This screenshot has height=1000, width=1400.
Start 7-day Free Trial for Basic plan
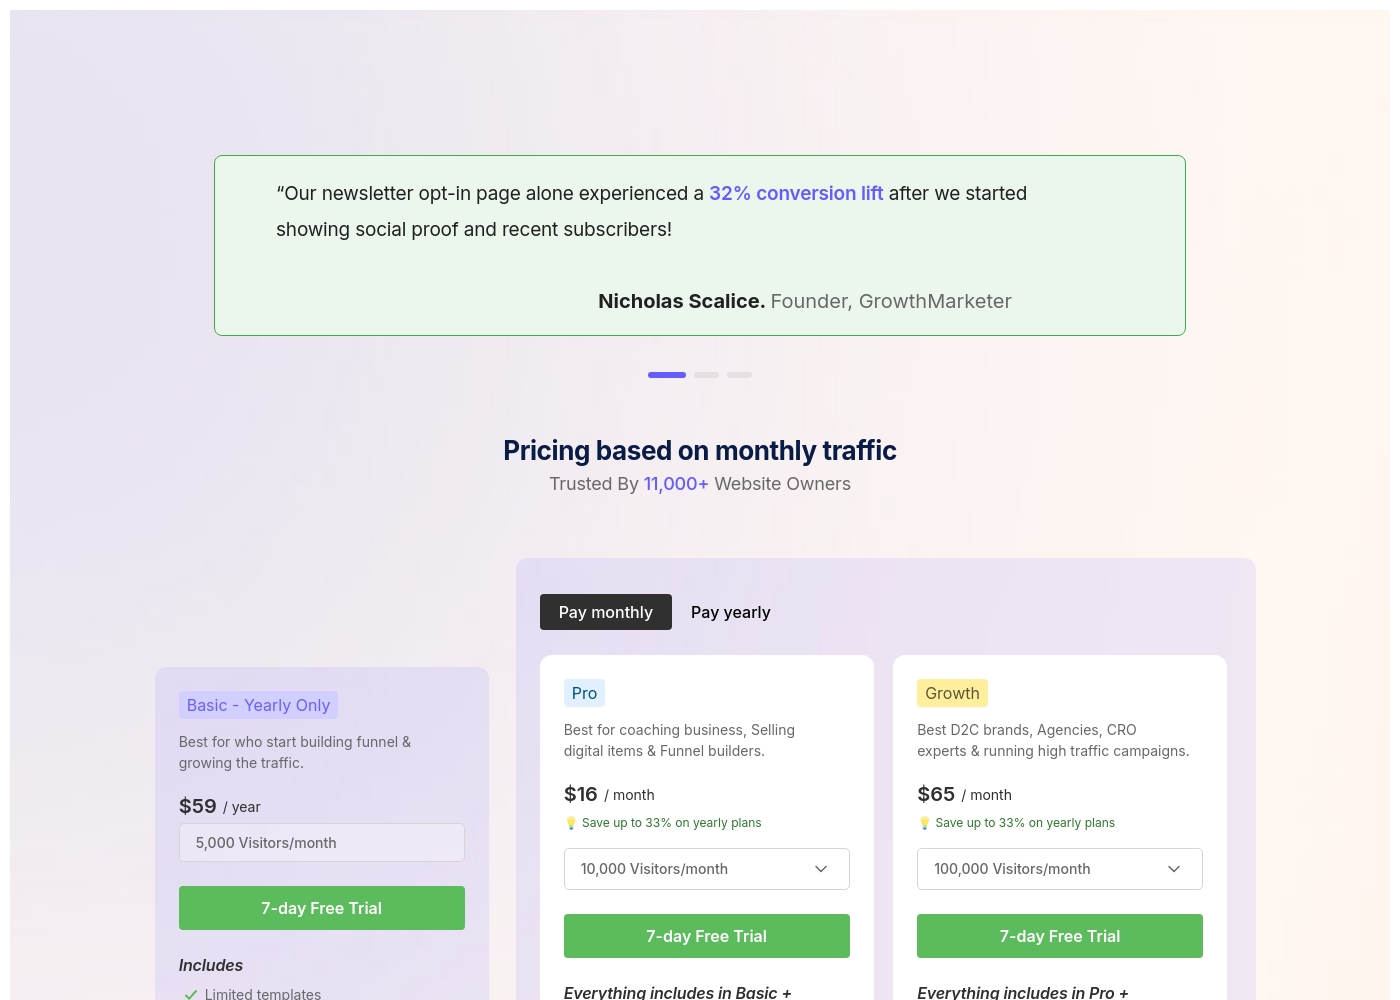click(x=322, y=908)
